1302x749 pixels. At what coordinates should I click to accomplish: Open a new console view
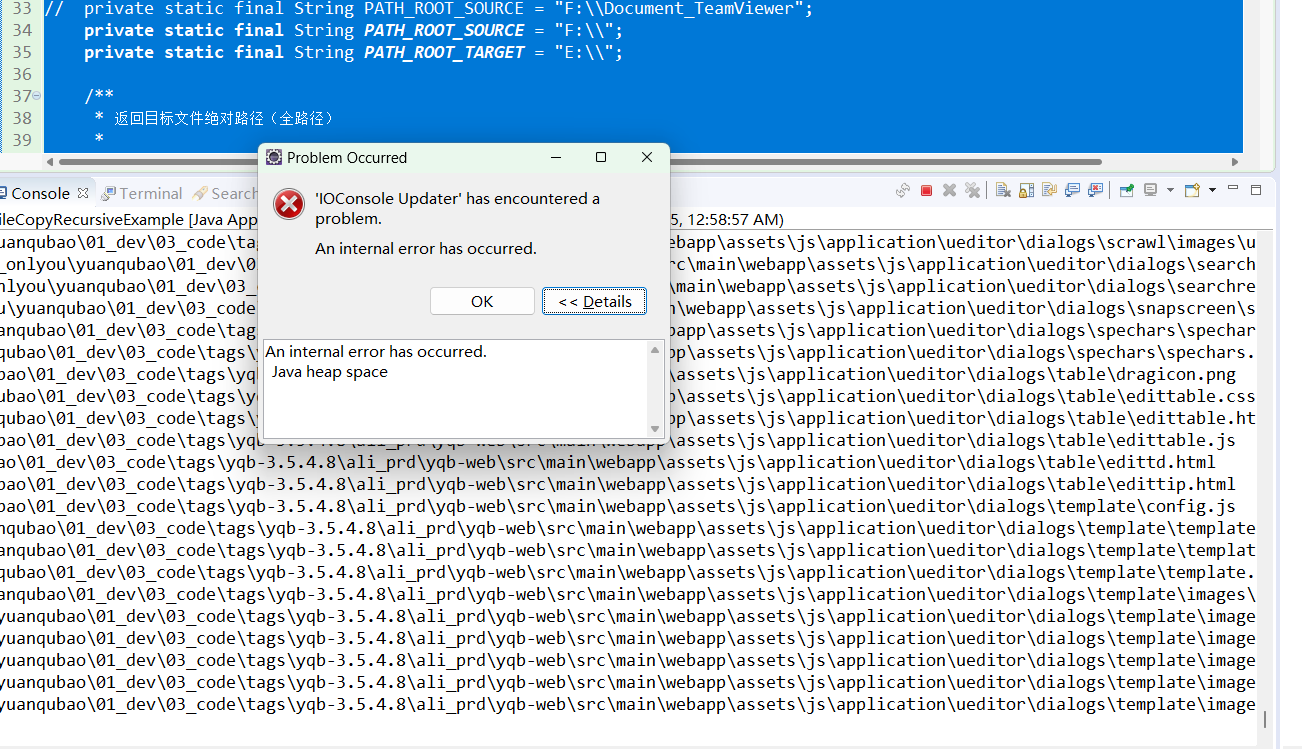coord(1190,190)
